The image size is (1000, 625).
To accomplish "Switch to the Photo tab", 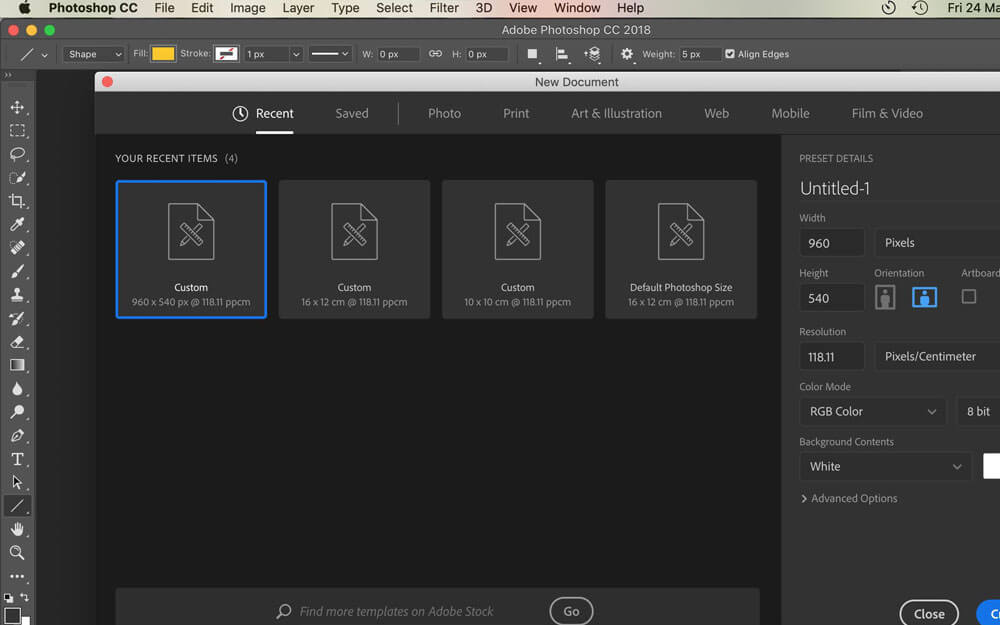I will point(445,114).
